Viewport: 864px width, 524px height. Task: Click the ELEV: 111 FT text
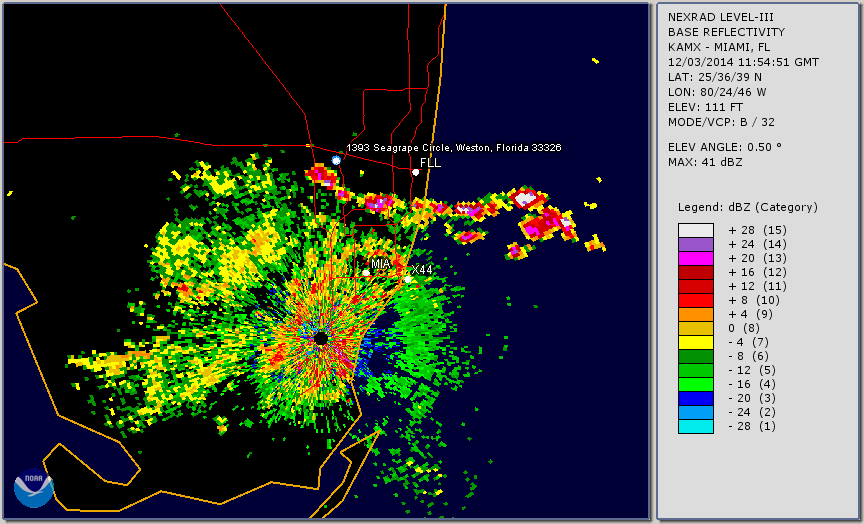pos(705,107)
